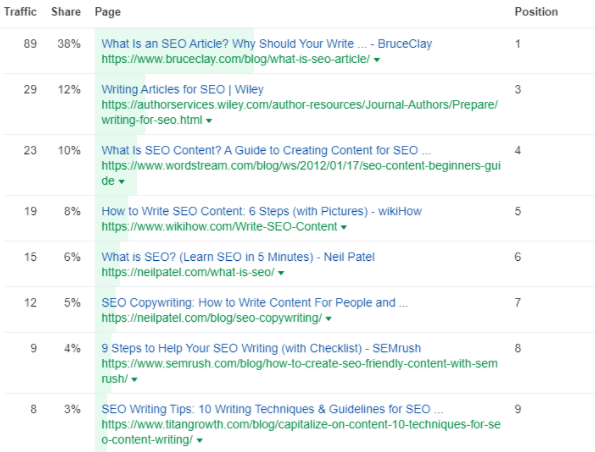Select position 5 in wikiHow row
The width and height of the screenshot is (595, 452).
point(518,211)
